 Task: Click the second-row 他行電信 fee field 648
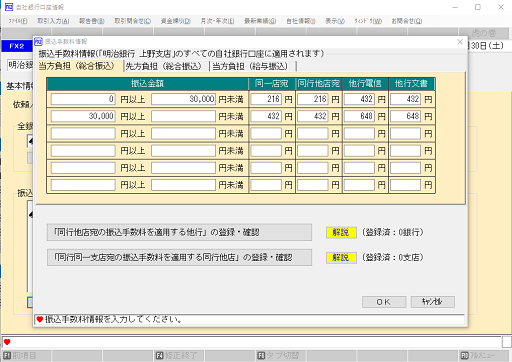click(359, 116)
